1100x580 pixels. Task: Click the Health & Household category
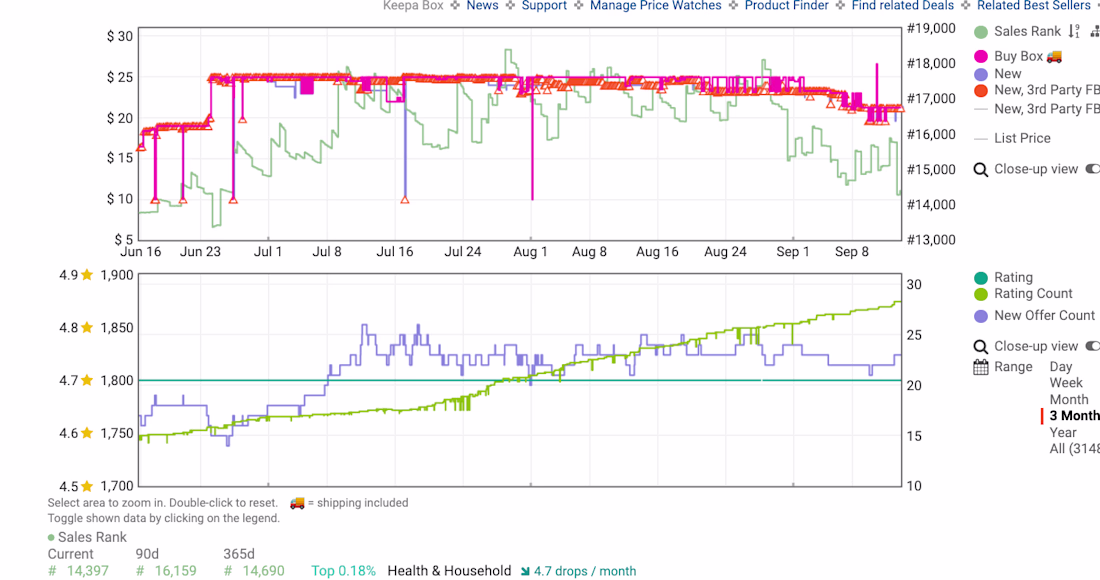pos(449,571)
